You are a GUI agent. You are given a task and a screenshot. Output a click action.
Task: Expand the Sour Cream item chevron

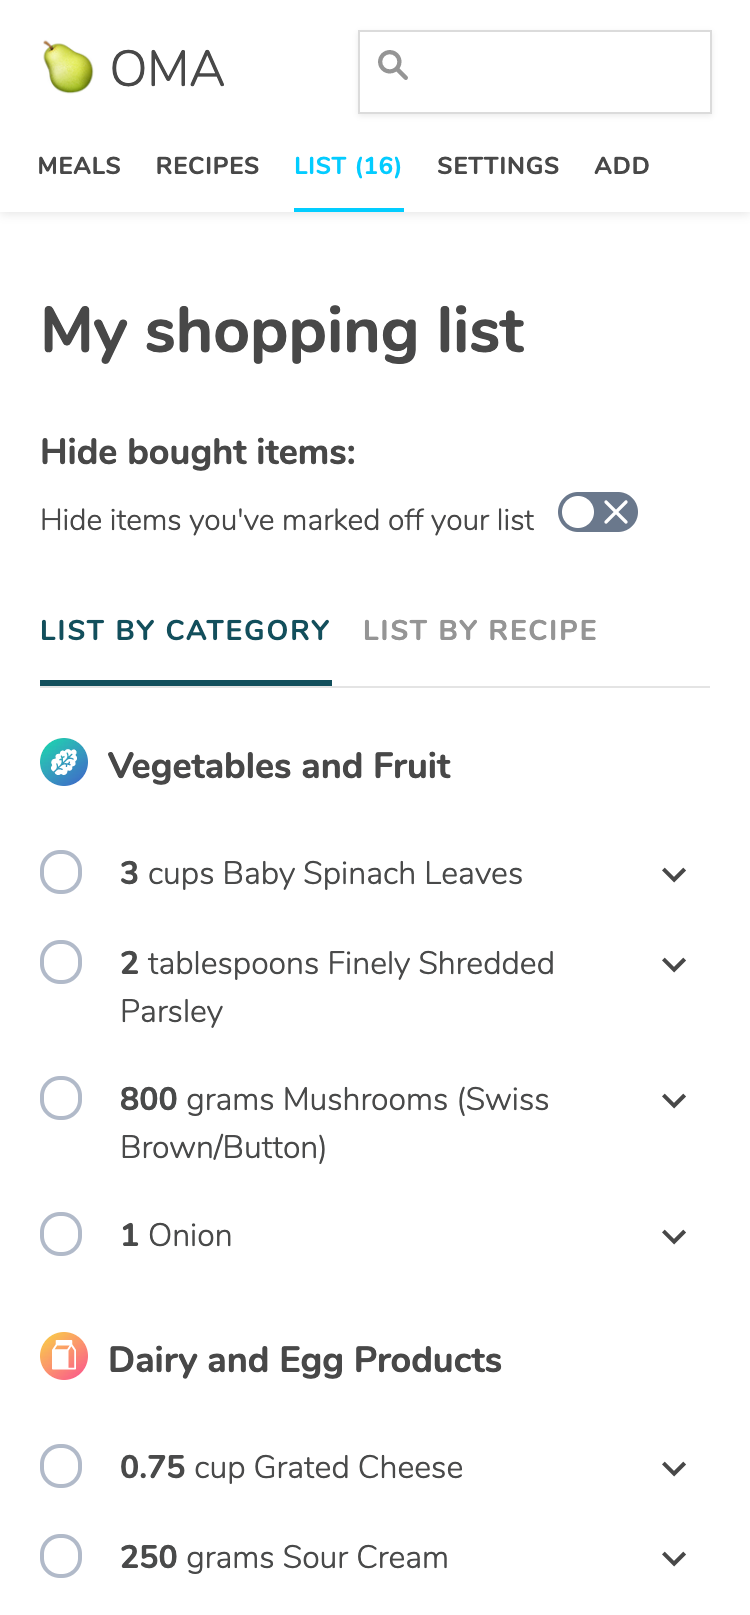coord(675,1558)
